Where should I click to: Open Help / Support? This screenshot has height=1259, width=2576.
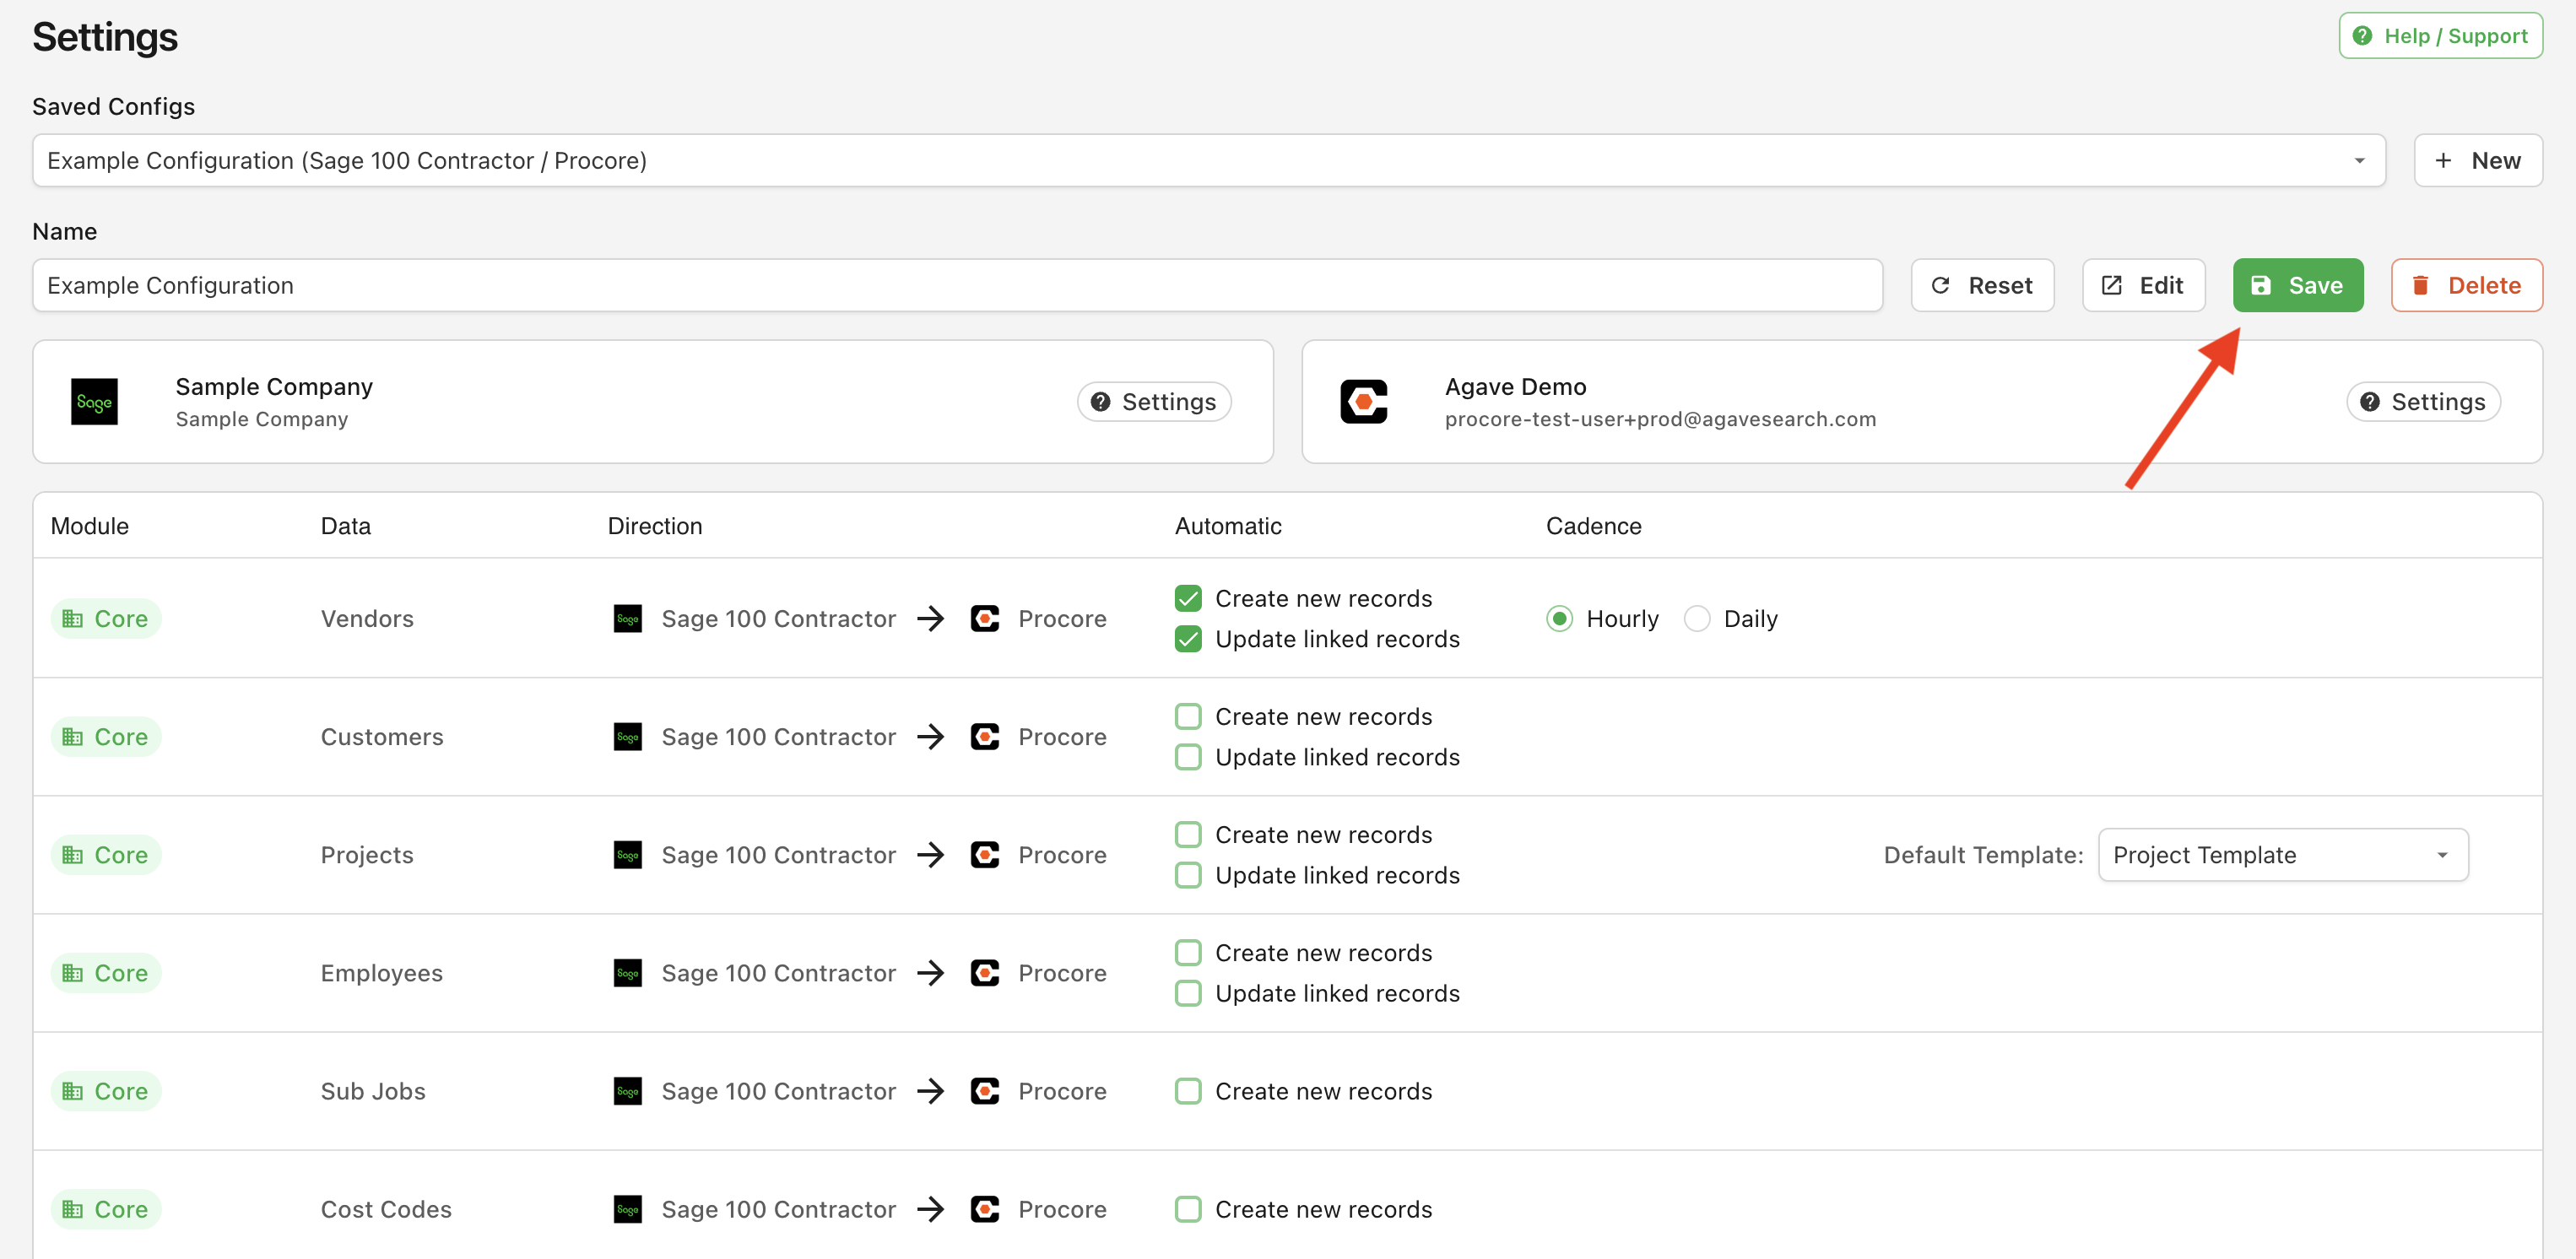pos(2440,36)
